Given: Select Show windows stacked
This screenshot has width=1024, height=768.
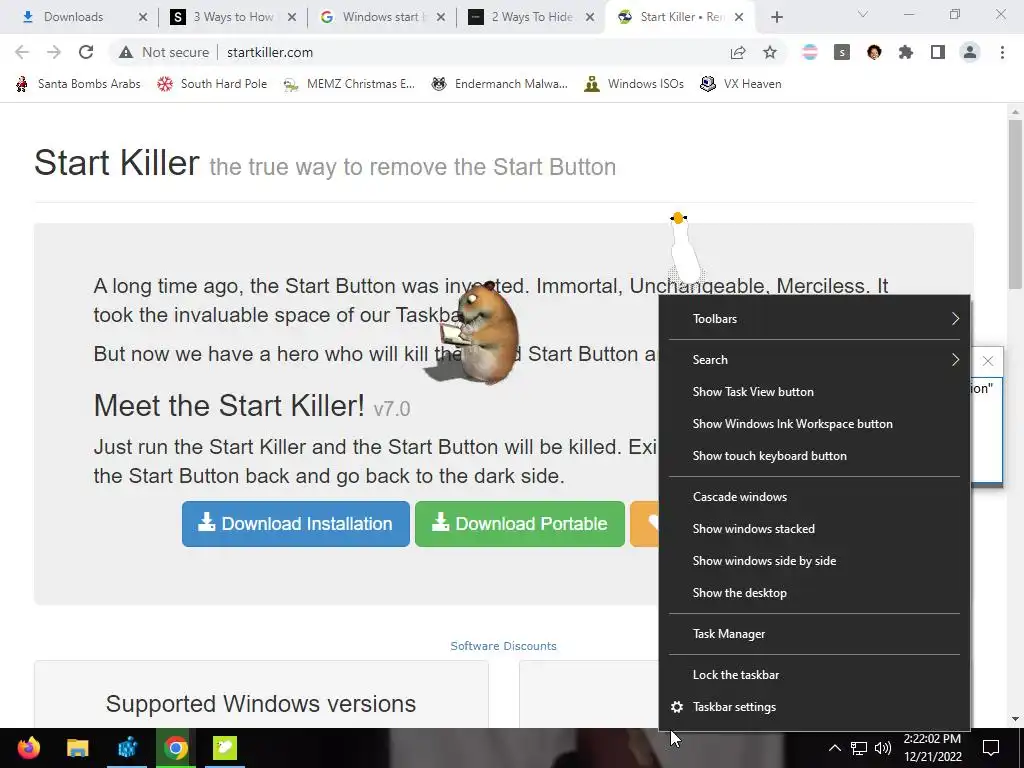Looking at the screenshot, I should pos(814,529).
